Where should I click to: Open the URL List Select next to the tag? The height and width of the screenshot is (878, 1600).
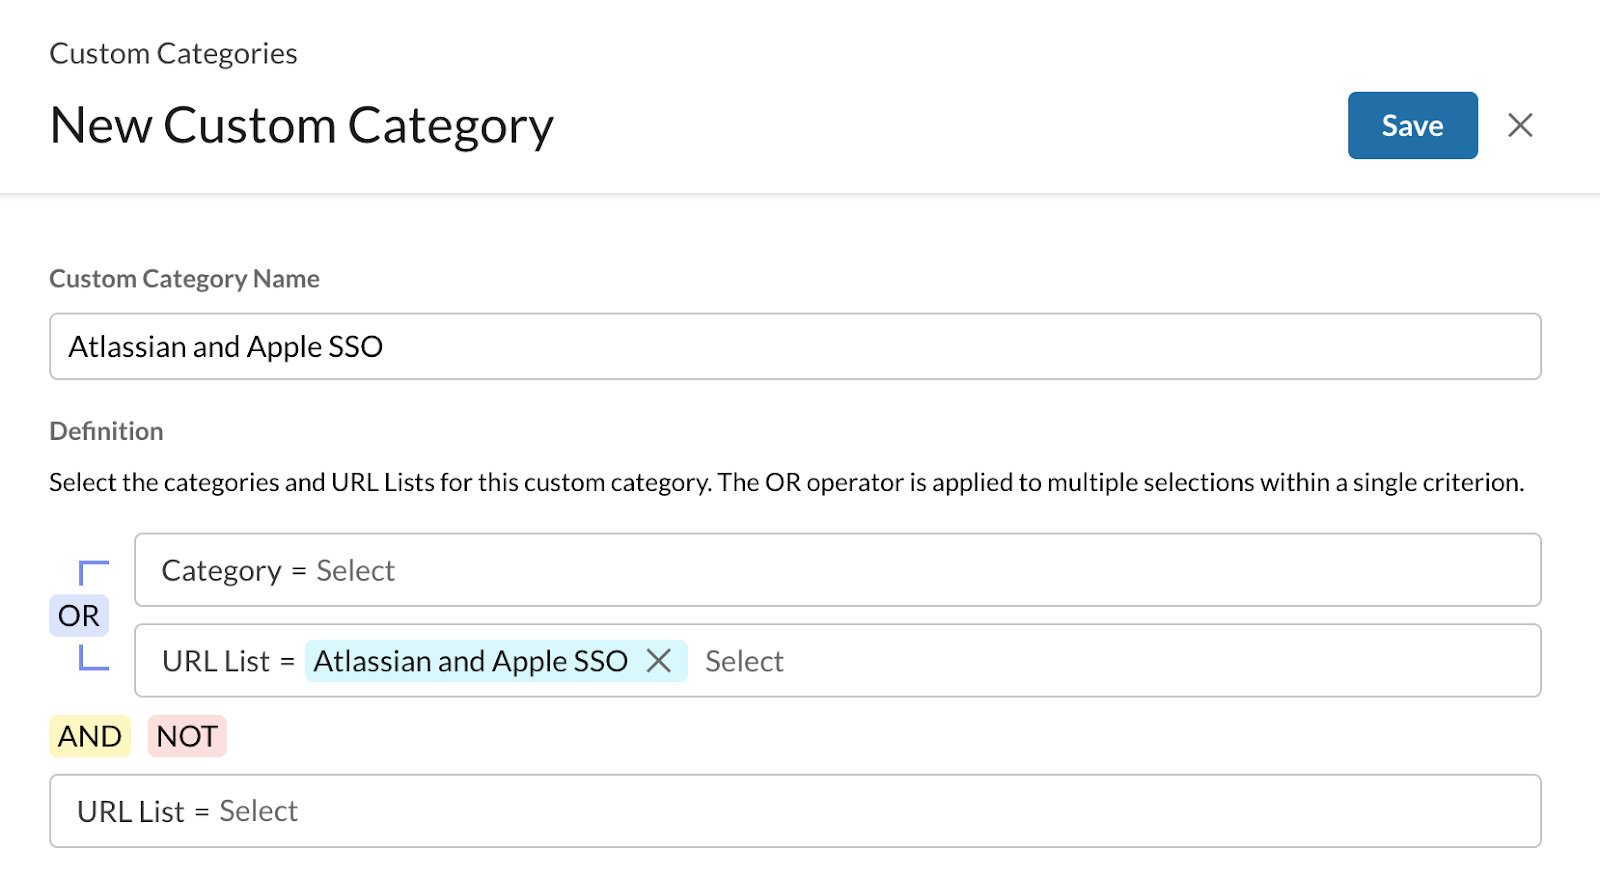point(744,661)
